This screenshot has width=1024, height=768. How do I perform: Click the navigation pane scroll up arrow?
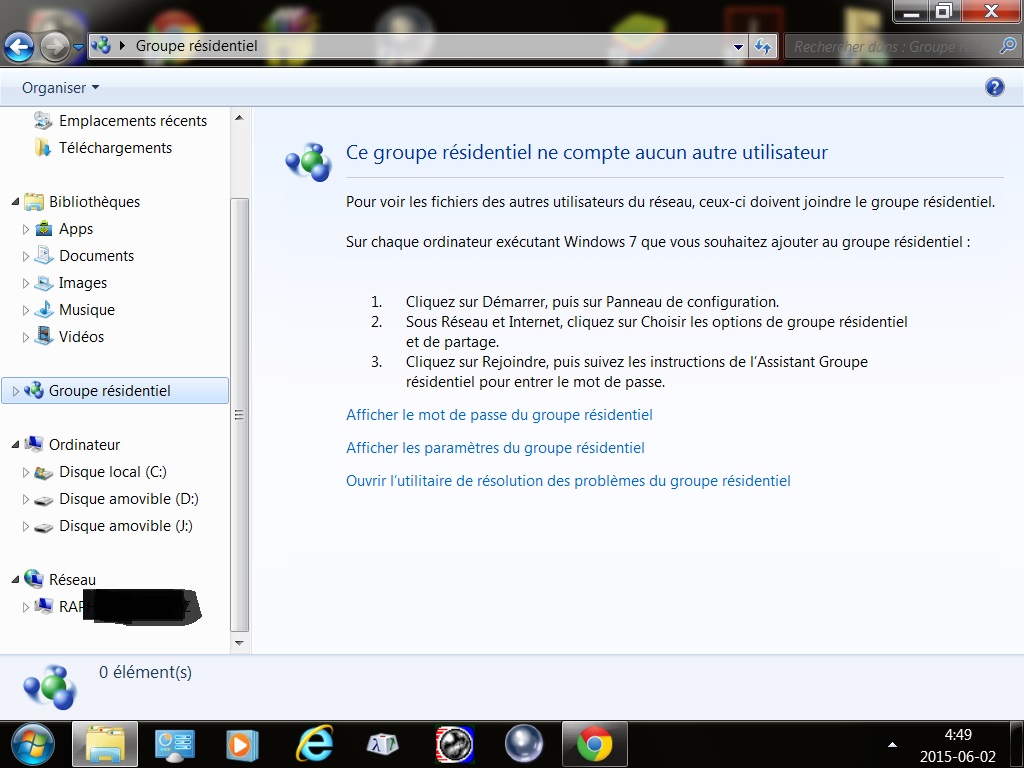tap(239, 118)
